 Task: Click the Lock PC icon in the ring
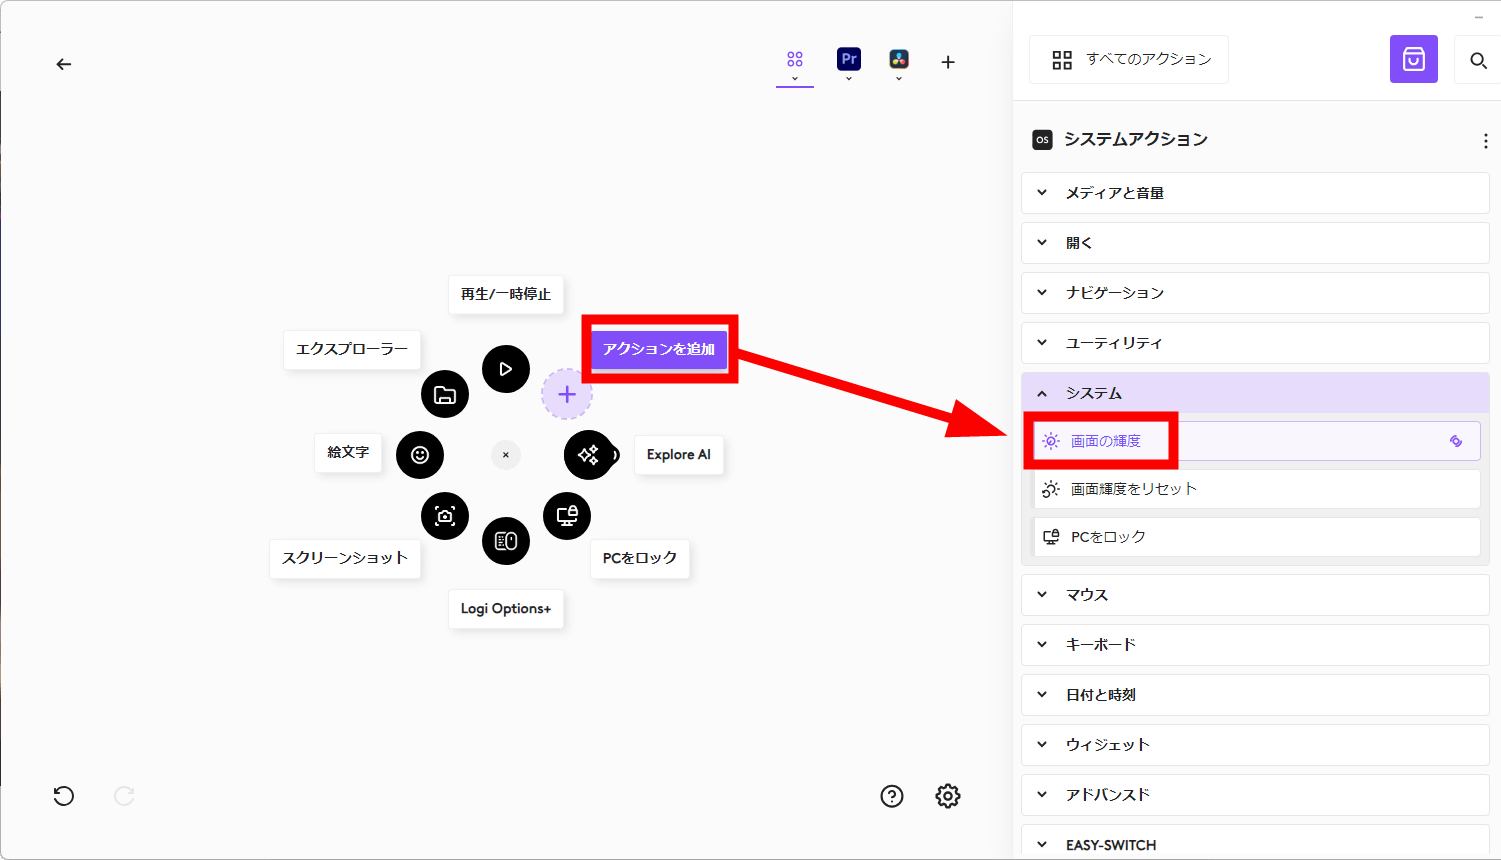[567, 516]
